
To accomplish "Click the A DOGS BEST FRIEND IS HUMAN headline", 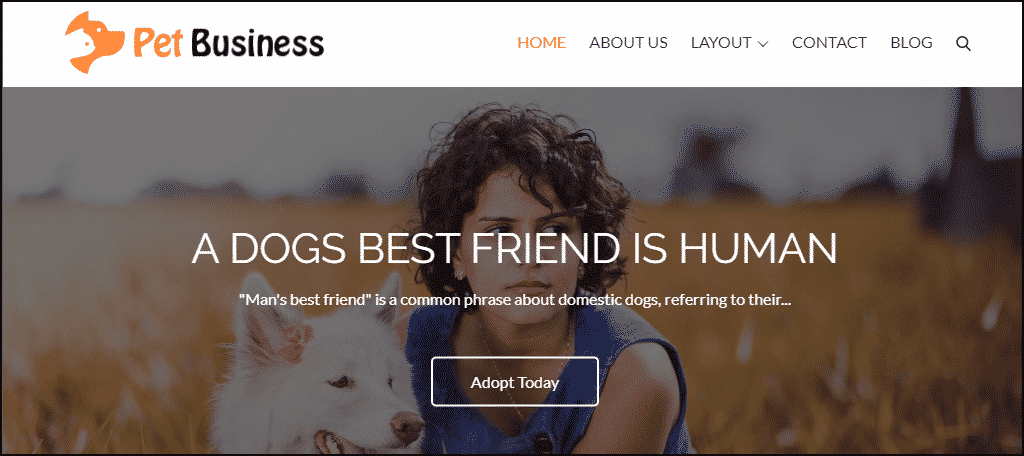I will point(515,248).
